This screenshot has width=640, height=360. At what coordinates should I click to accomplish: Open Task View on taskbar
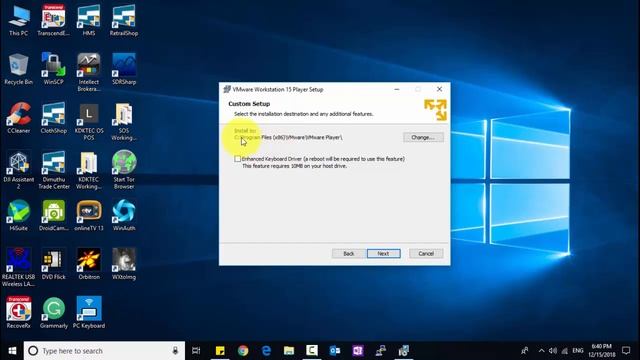pyautogui.click(x=196, y=351)
